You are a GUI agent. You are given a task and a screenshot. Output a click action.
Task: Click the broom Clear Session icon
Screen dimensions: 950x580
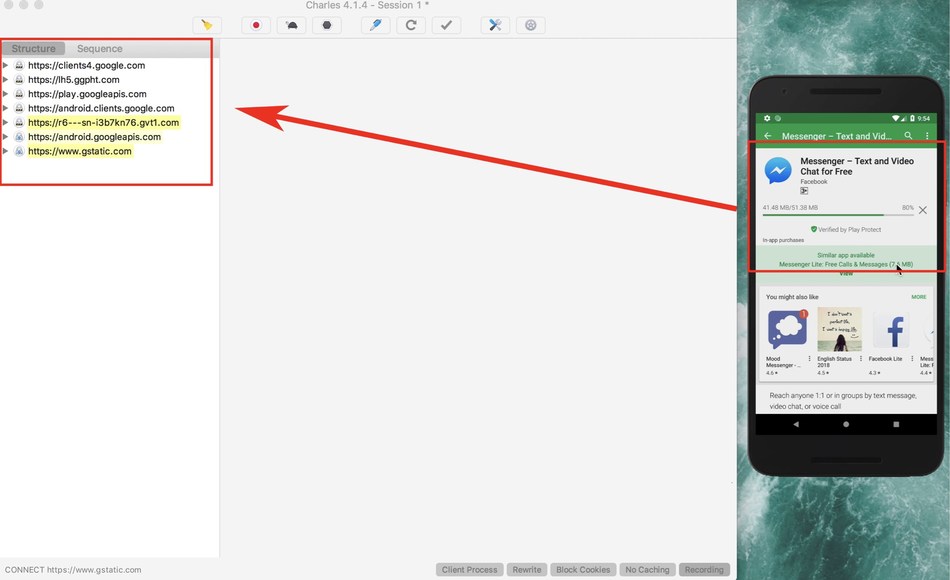(207, 25)
